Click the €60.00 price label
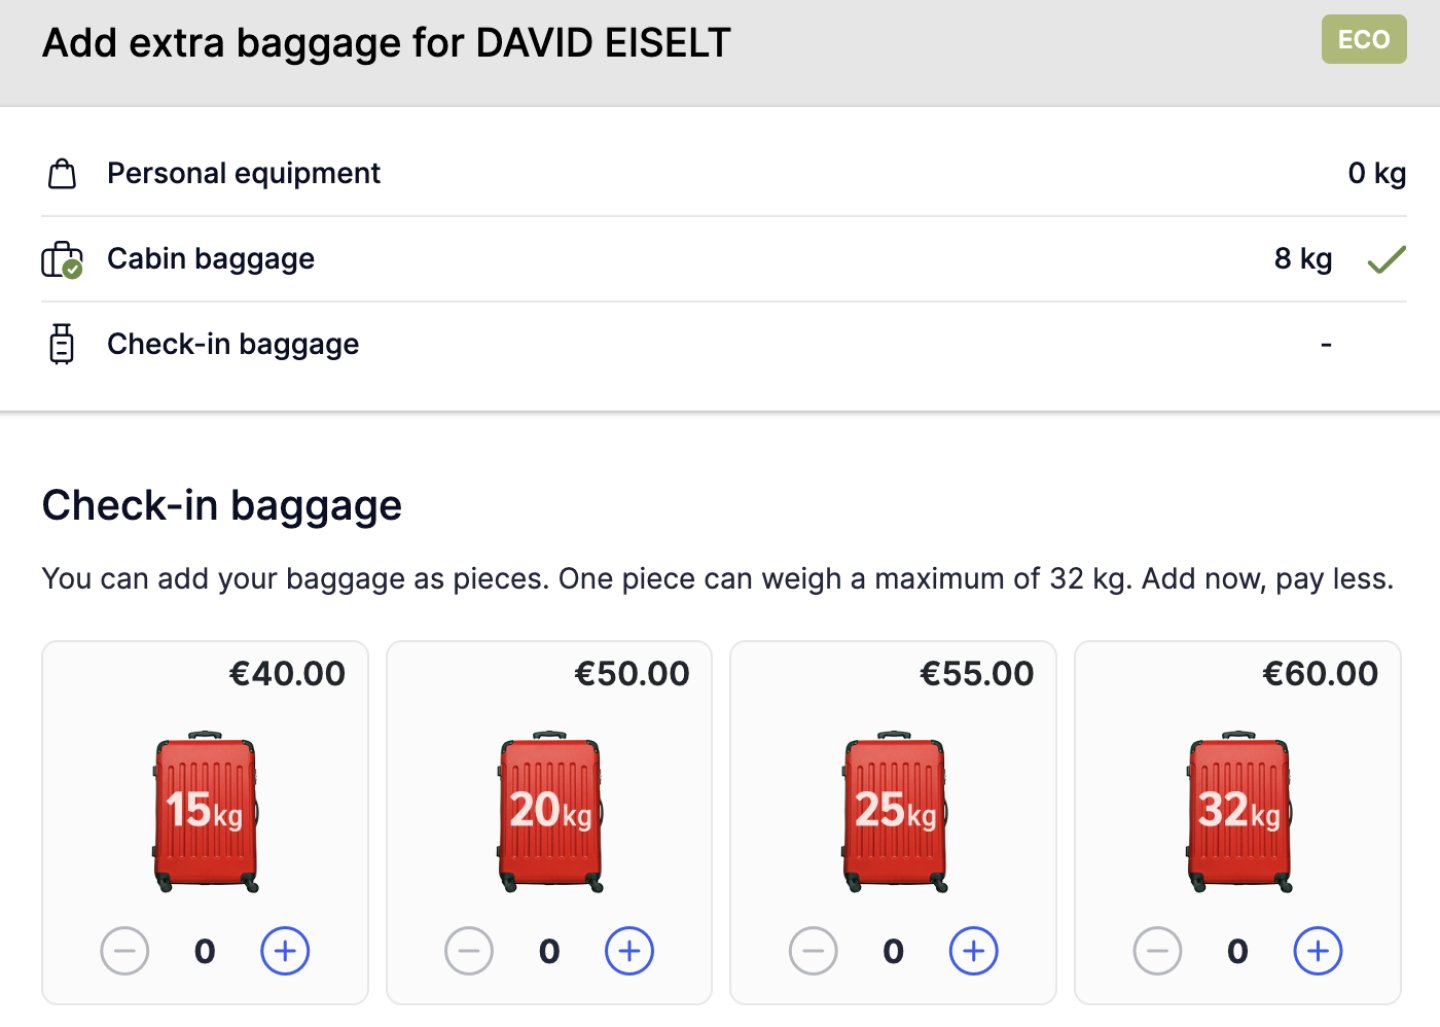This screenshot has height=1027, width=1440. point(1320,674)
